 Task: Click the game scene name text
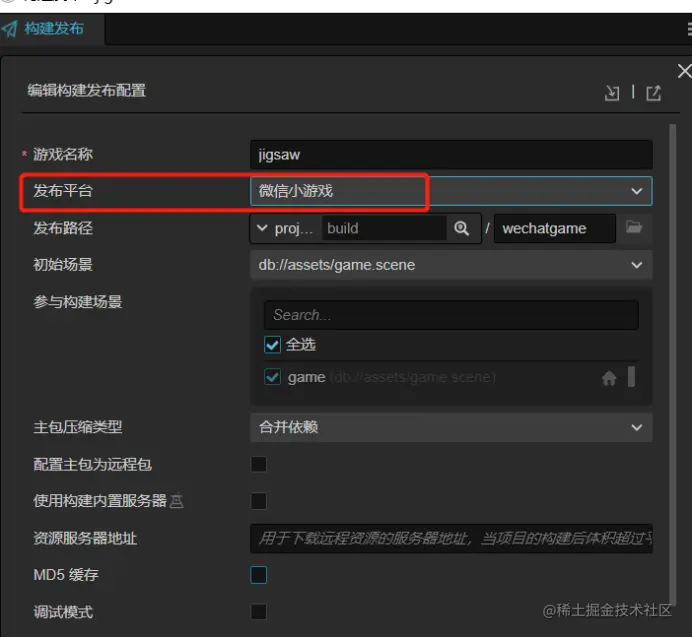click(306, 378)
